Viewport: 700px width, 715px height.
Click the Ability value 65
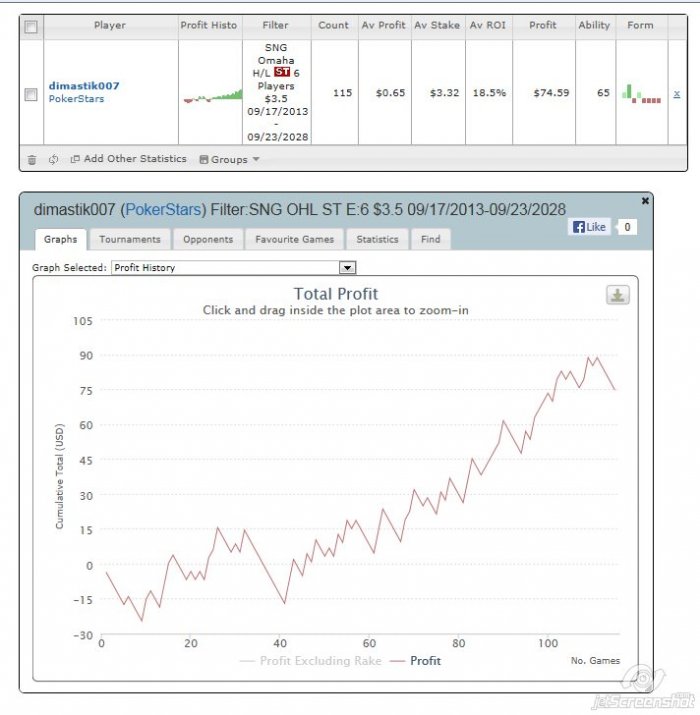pyautogui.click(x=603, y=93)
